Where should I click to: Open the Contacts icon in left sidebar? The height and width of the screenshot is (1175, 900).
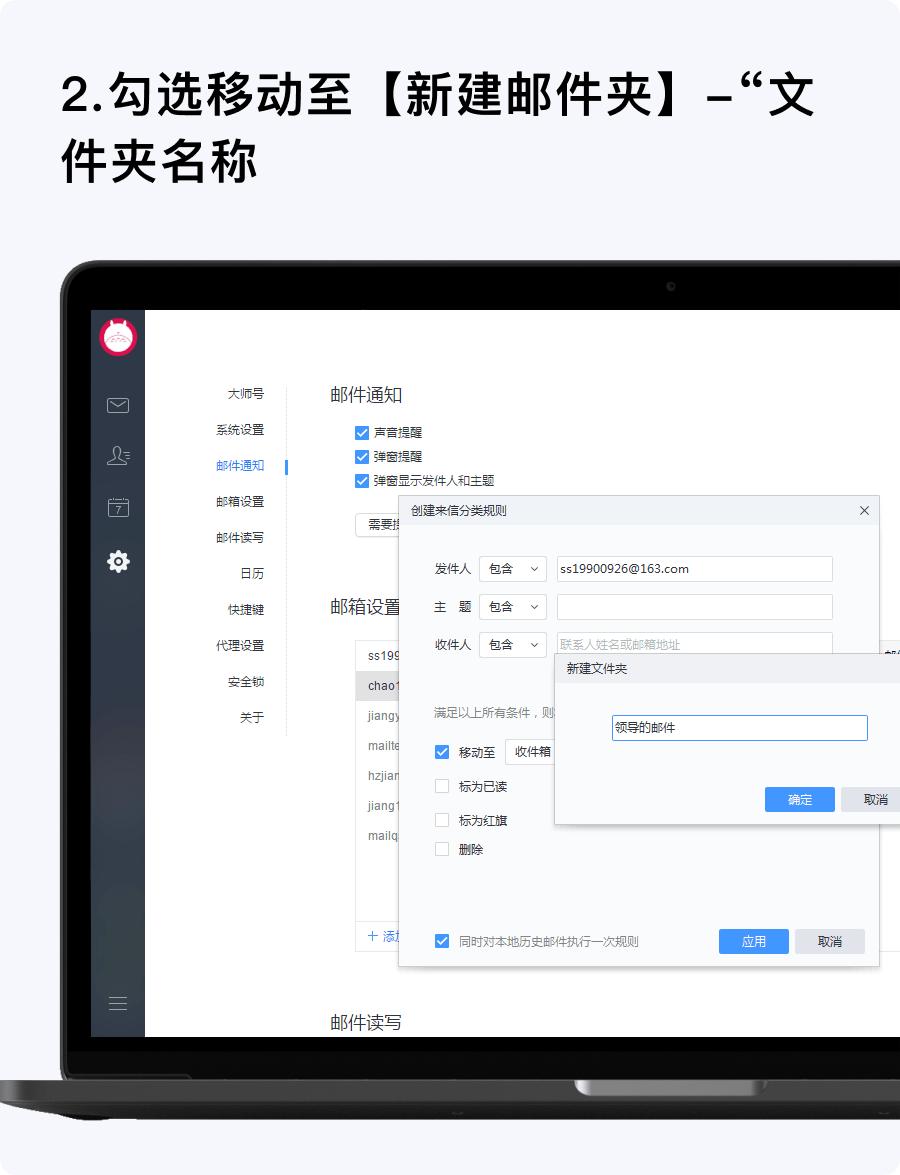(118, 455)
